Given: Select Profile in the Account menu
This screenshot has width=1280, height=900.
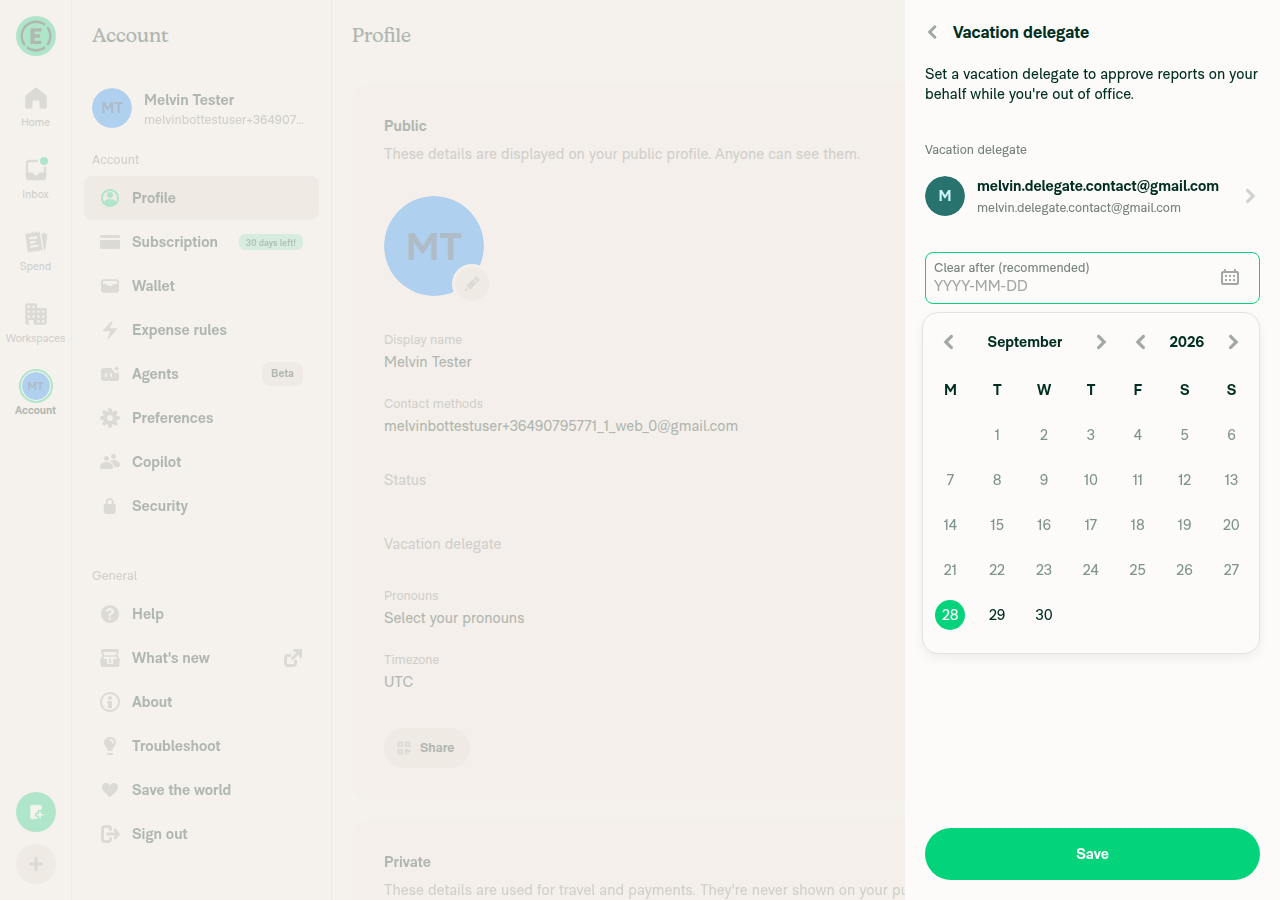Looking at the screenshot, I should tap(201, 198).
